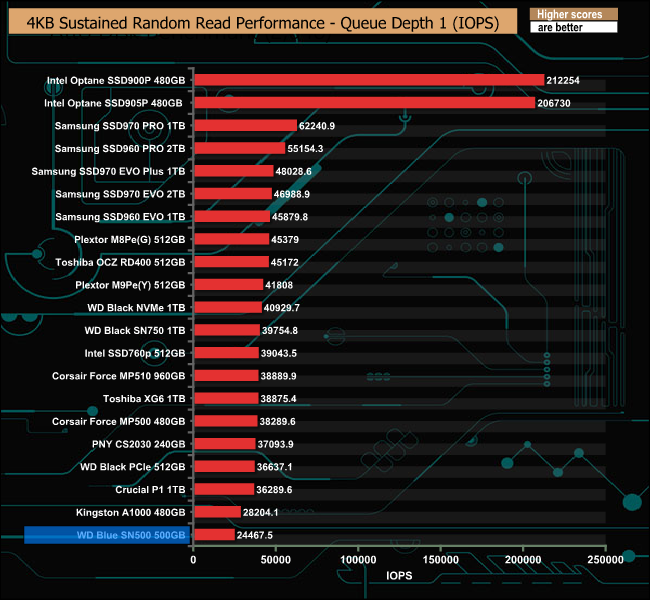Select the Samsung SSD970 PRO 1TB label
Image resolution: width=650 pixels, height=600 pixels.
120,126
